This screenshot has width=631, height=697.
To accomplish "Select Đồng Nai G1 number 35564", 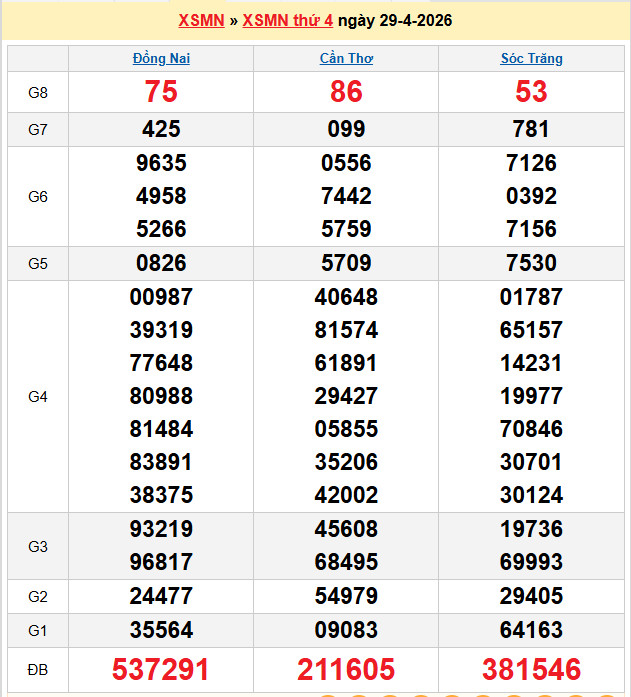I will pos(161,630).
